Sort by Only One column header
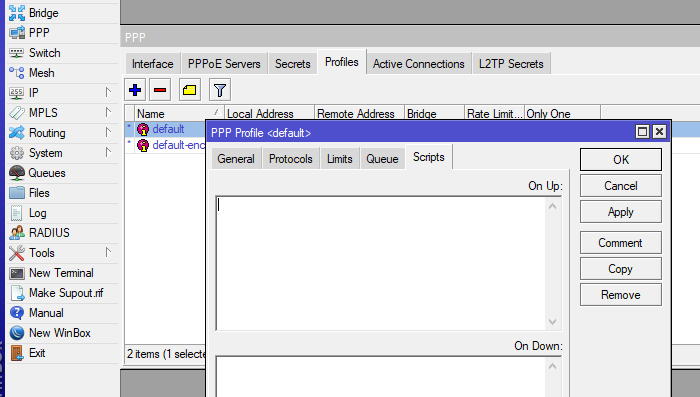The height and width of the screenshot is (397, 700). point(562,113)
